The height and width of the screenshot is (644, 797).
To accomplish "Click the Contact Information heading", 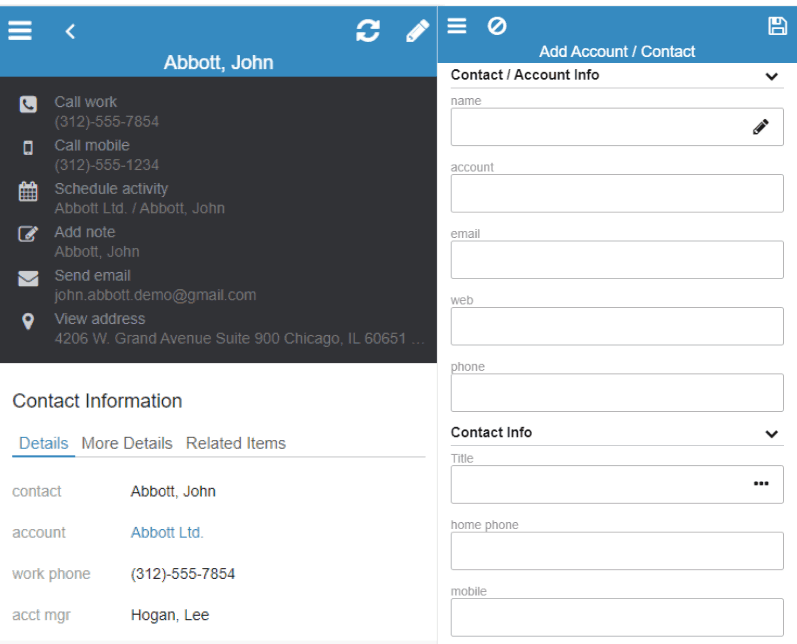I will point(97,401).
